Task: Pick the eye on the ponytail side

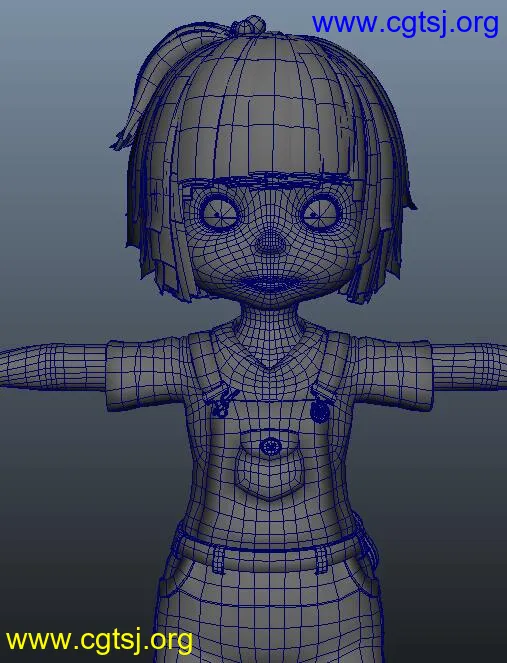Action: click(219, 212)
